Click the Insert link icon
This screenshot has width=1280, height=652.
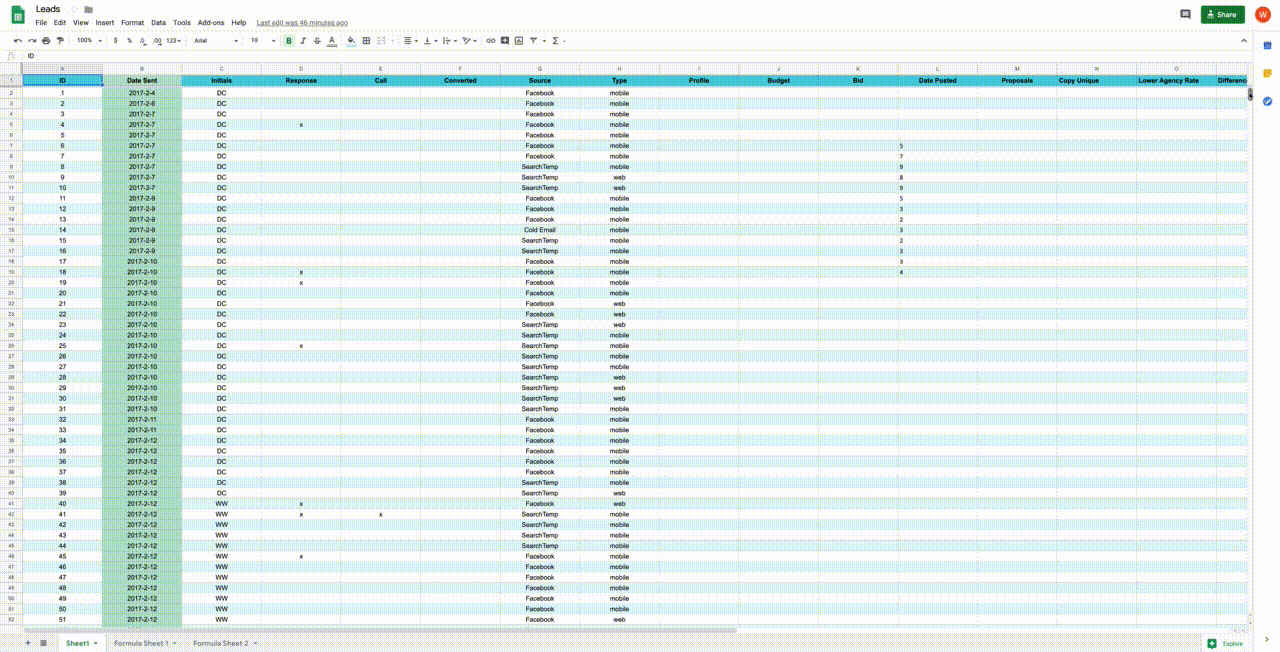click(490, 41)
